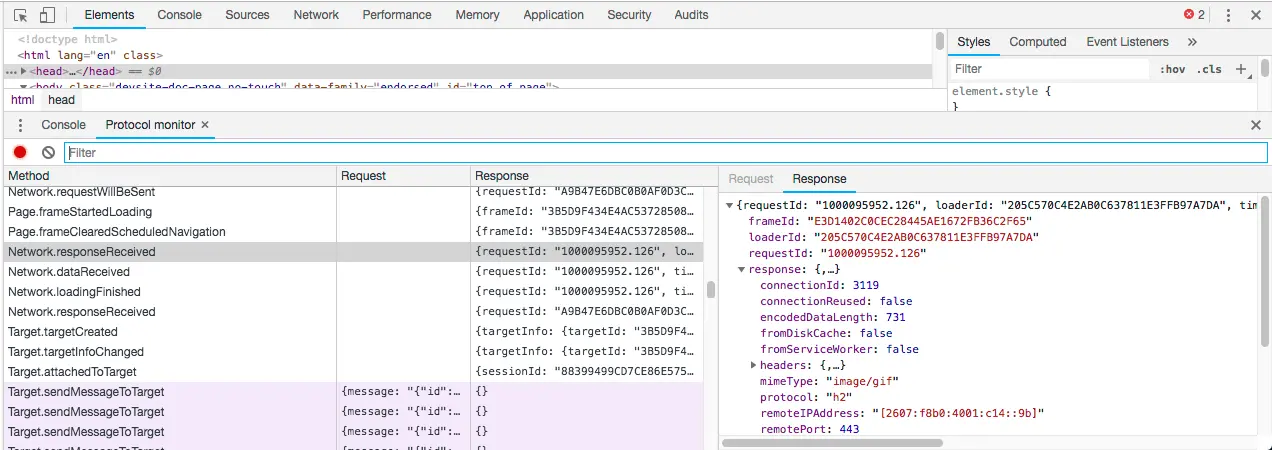
Task: Switch to the Network tab
Action: click(x=316, y=15)
